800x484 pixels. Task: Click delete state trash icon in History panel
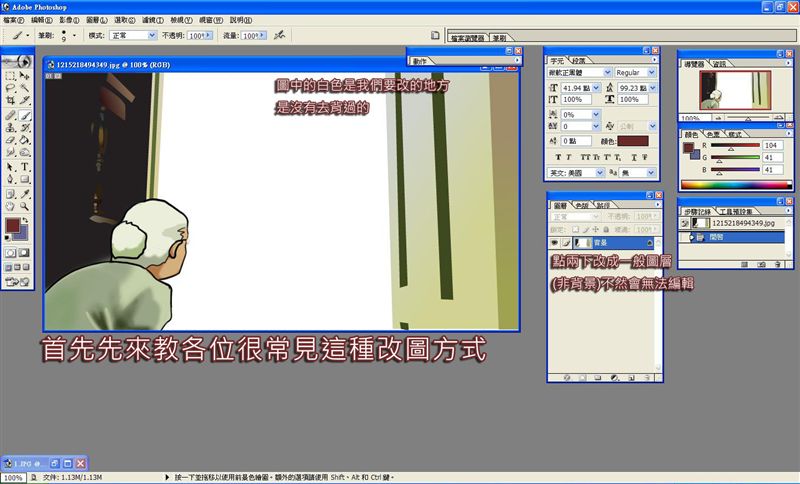(x=778, y=264)
